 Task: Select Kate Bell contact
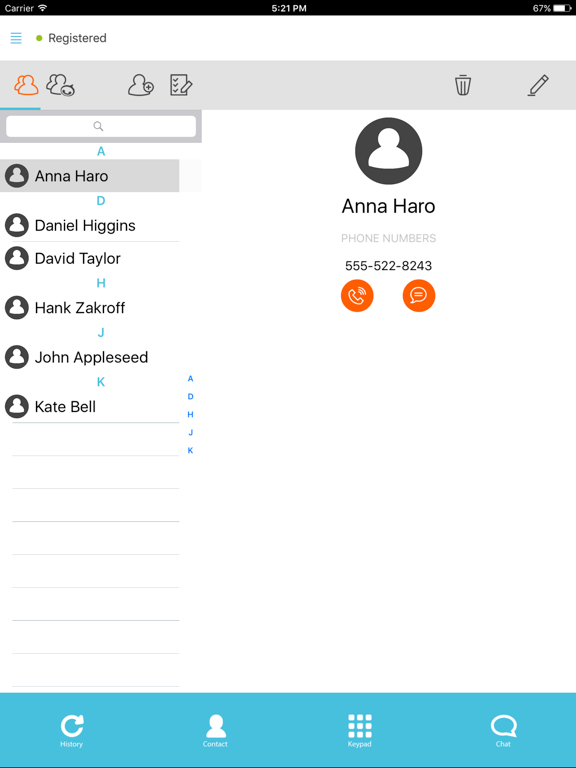tap(90, 407)
